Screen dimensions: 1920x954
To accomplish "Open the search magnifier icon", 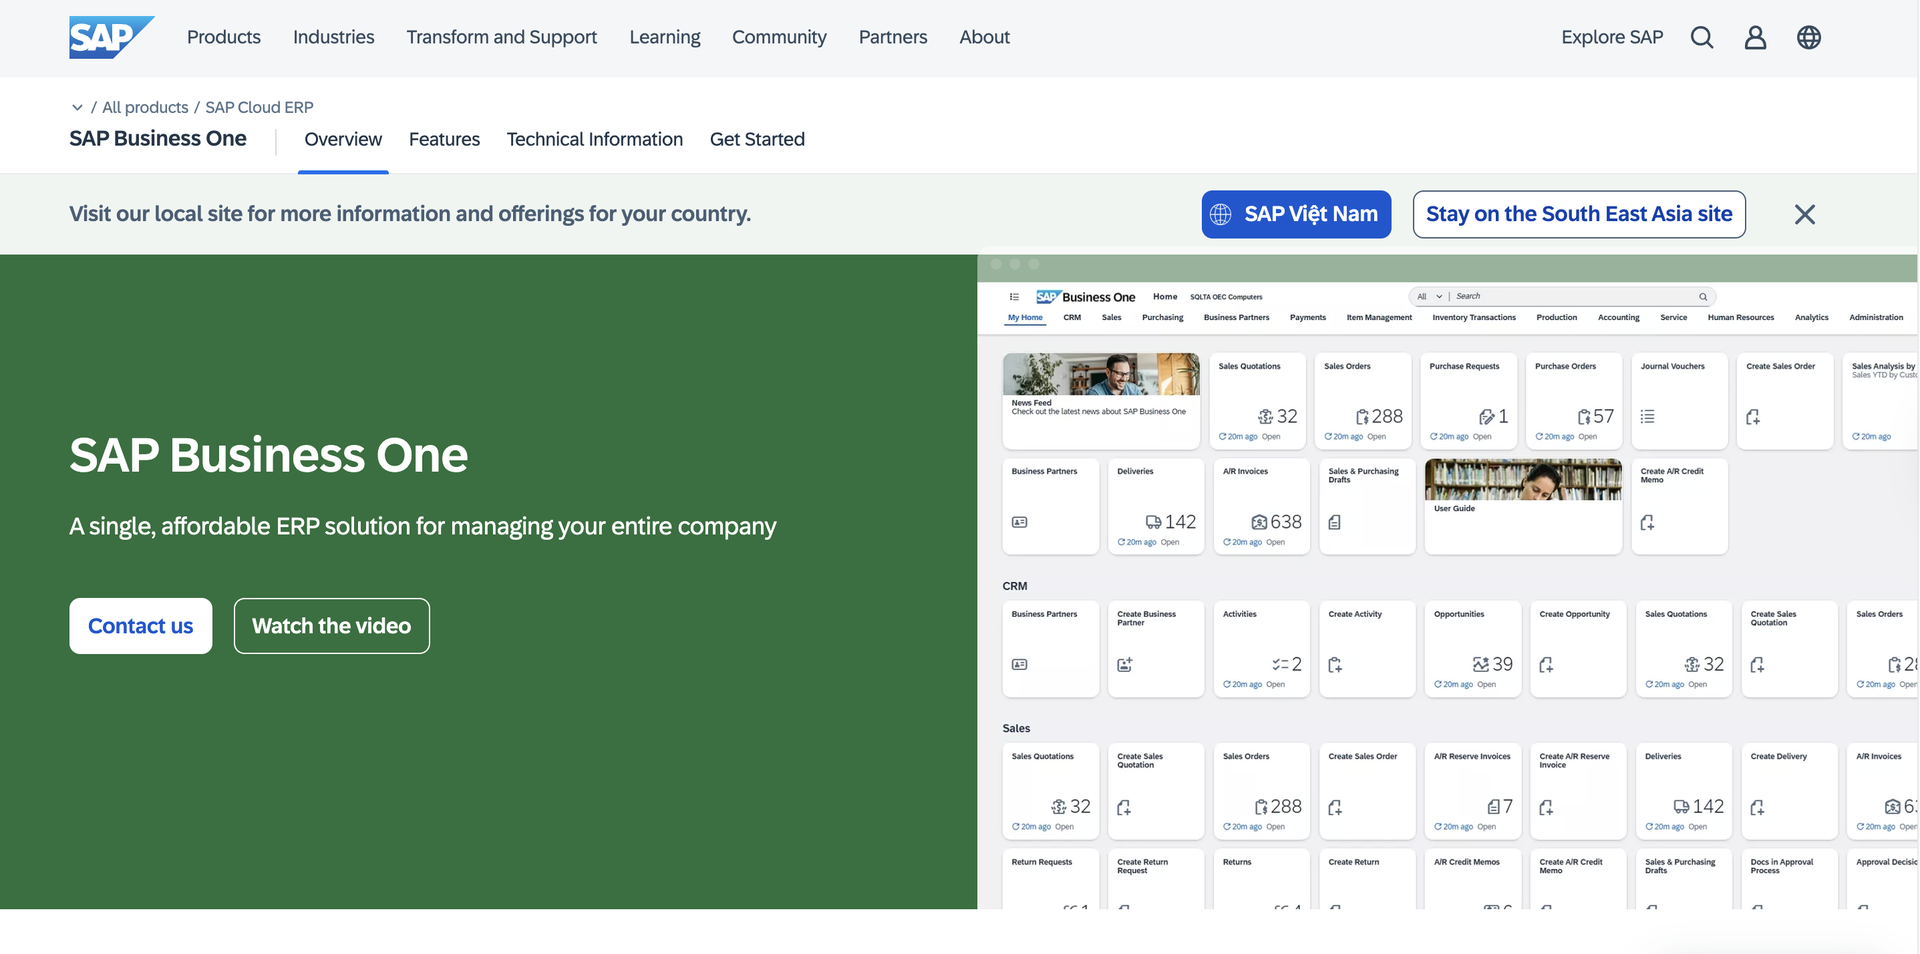I will tap(1701, 38).
